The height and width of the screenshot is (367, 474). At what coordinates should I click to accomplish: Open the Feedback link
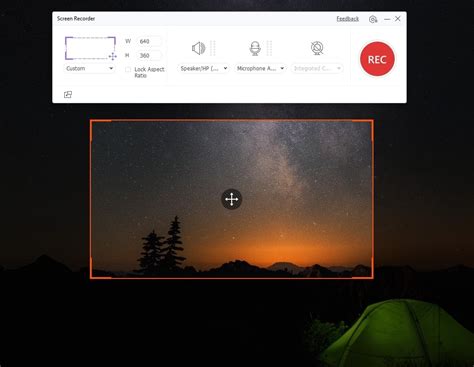(x=347, y=19)
